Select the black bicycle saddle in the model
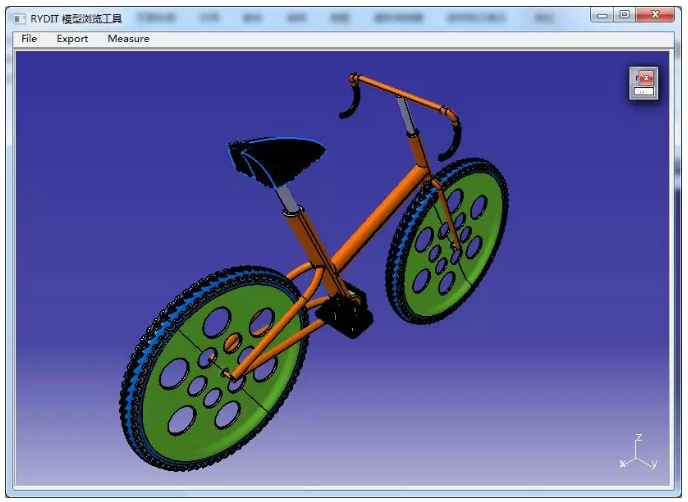This screenshot has height=502, width=688. pyautogui.click(x=276, y=161)
